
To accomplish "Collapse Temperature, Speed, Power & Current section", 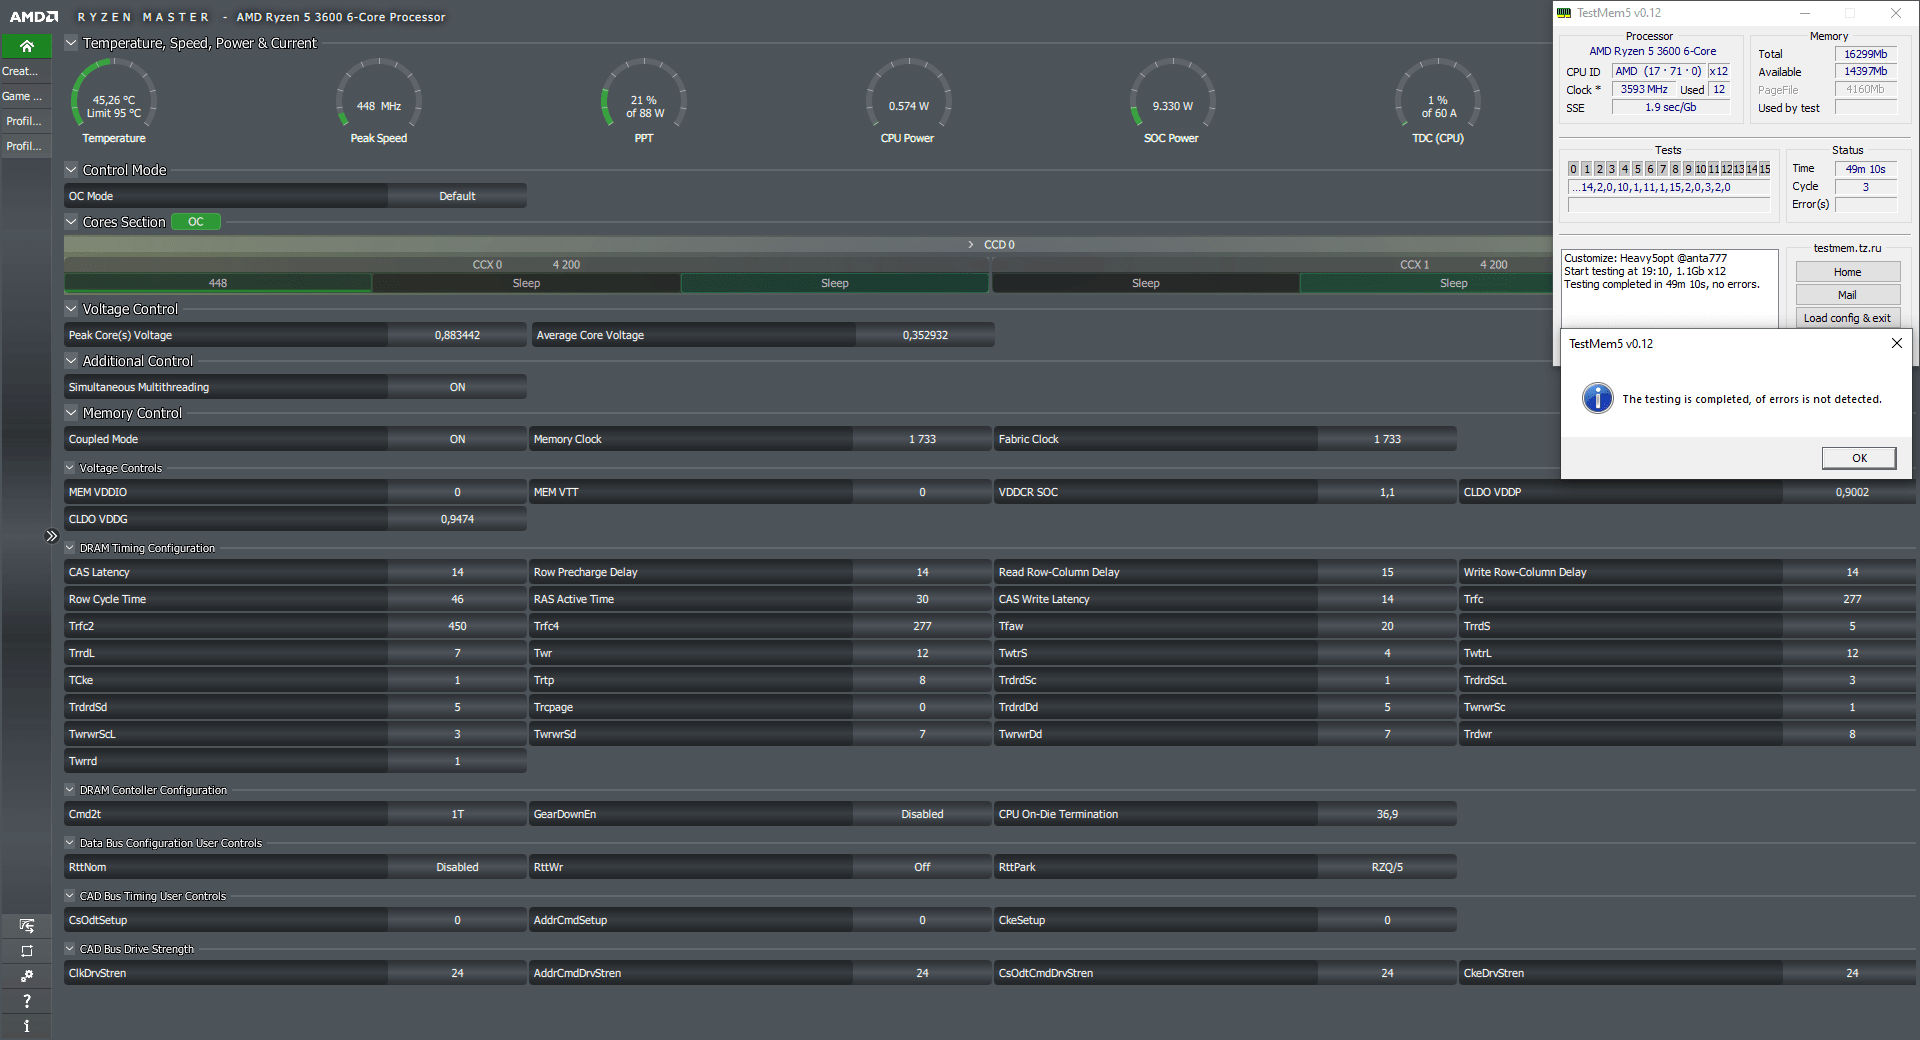I will [71, 43].
